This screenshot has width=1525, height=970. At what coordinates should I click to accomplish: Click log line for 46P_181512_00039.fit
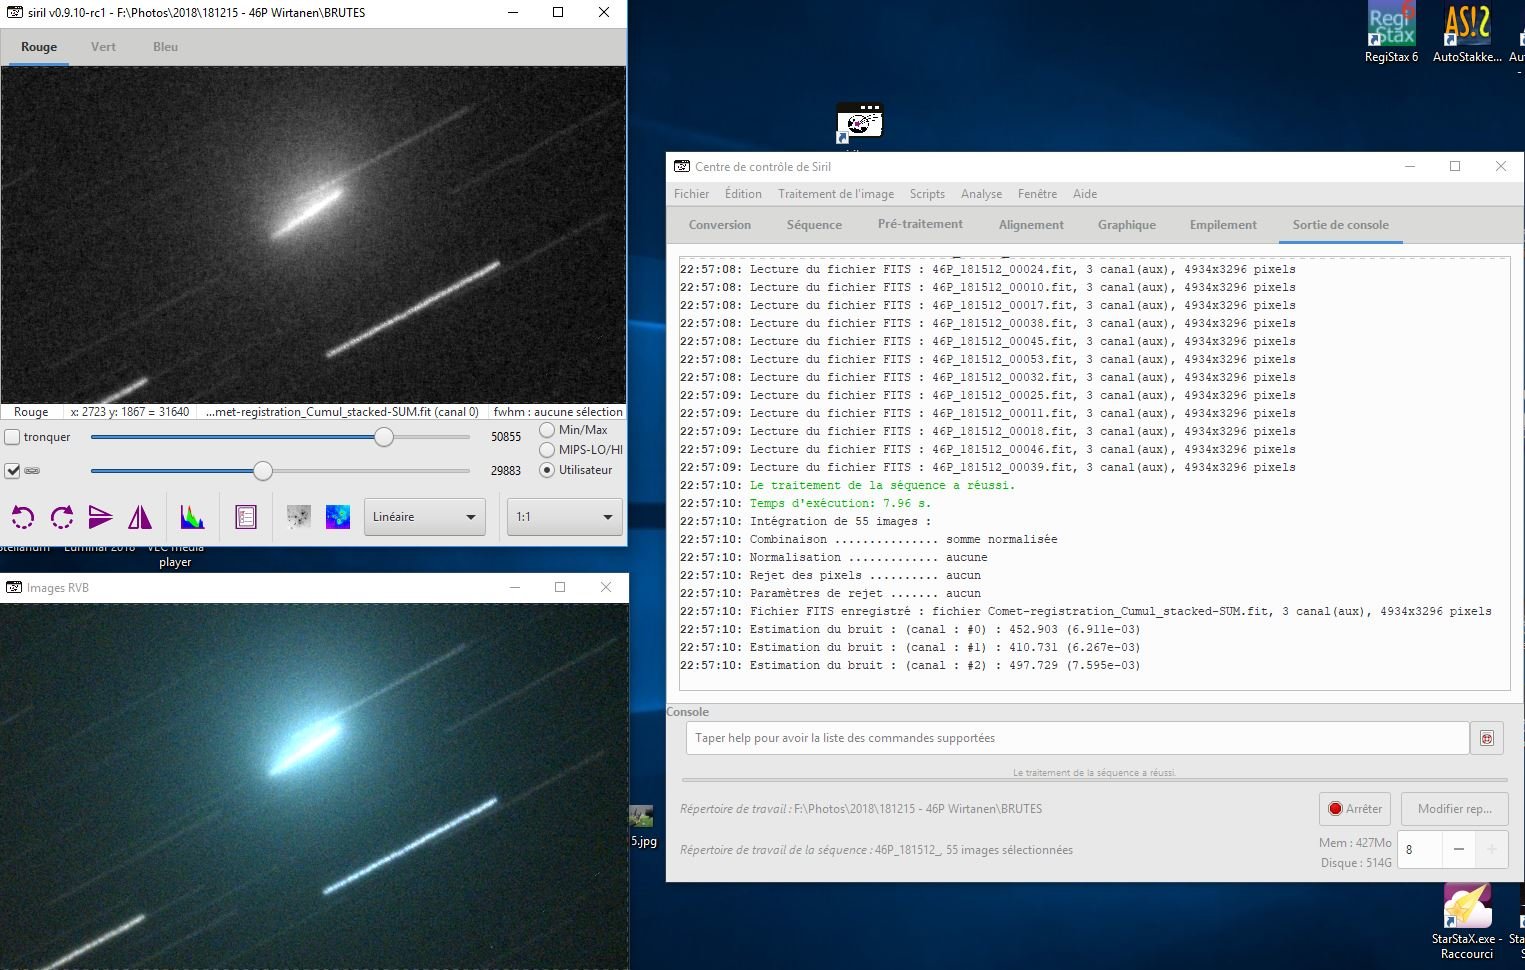[x=987, y=467]
